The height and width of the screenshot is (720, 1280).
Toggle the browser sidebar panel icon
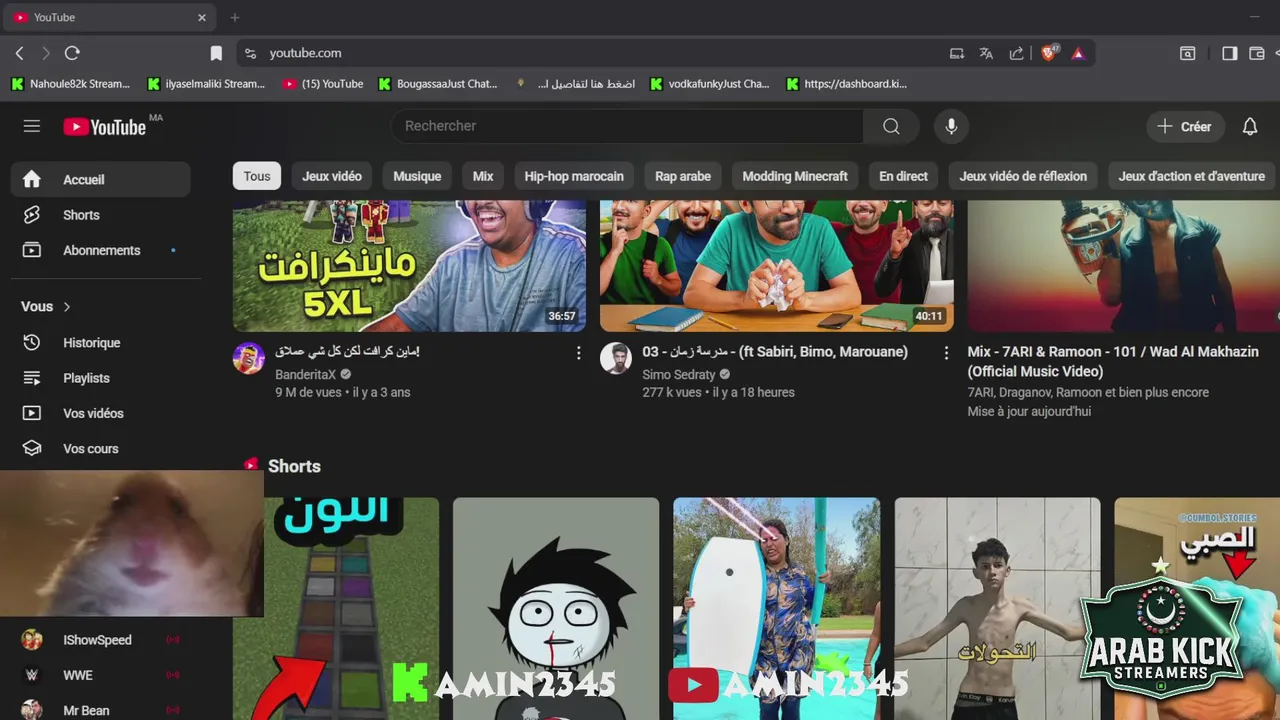(1230, 53)
